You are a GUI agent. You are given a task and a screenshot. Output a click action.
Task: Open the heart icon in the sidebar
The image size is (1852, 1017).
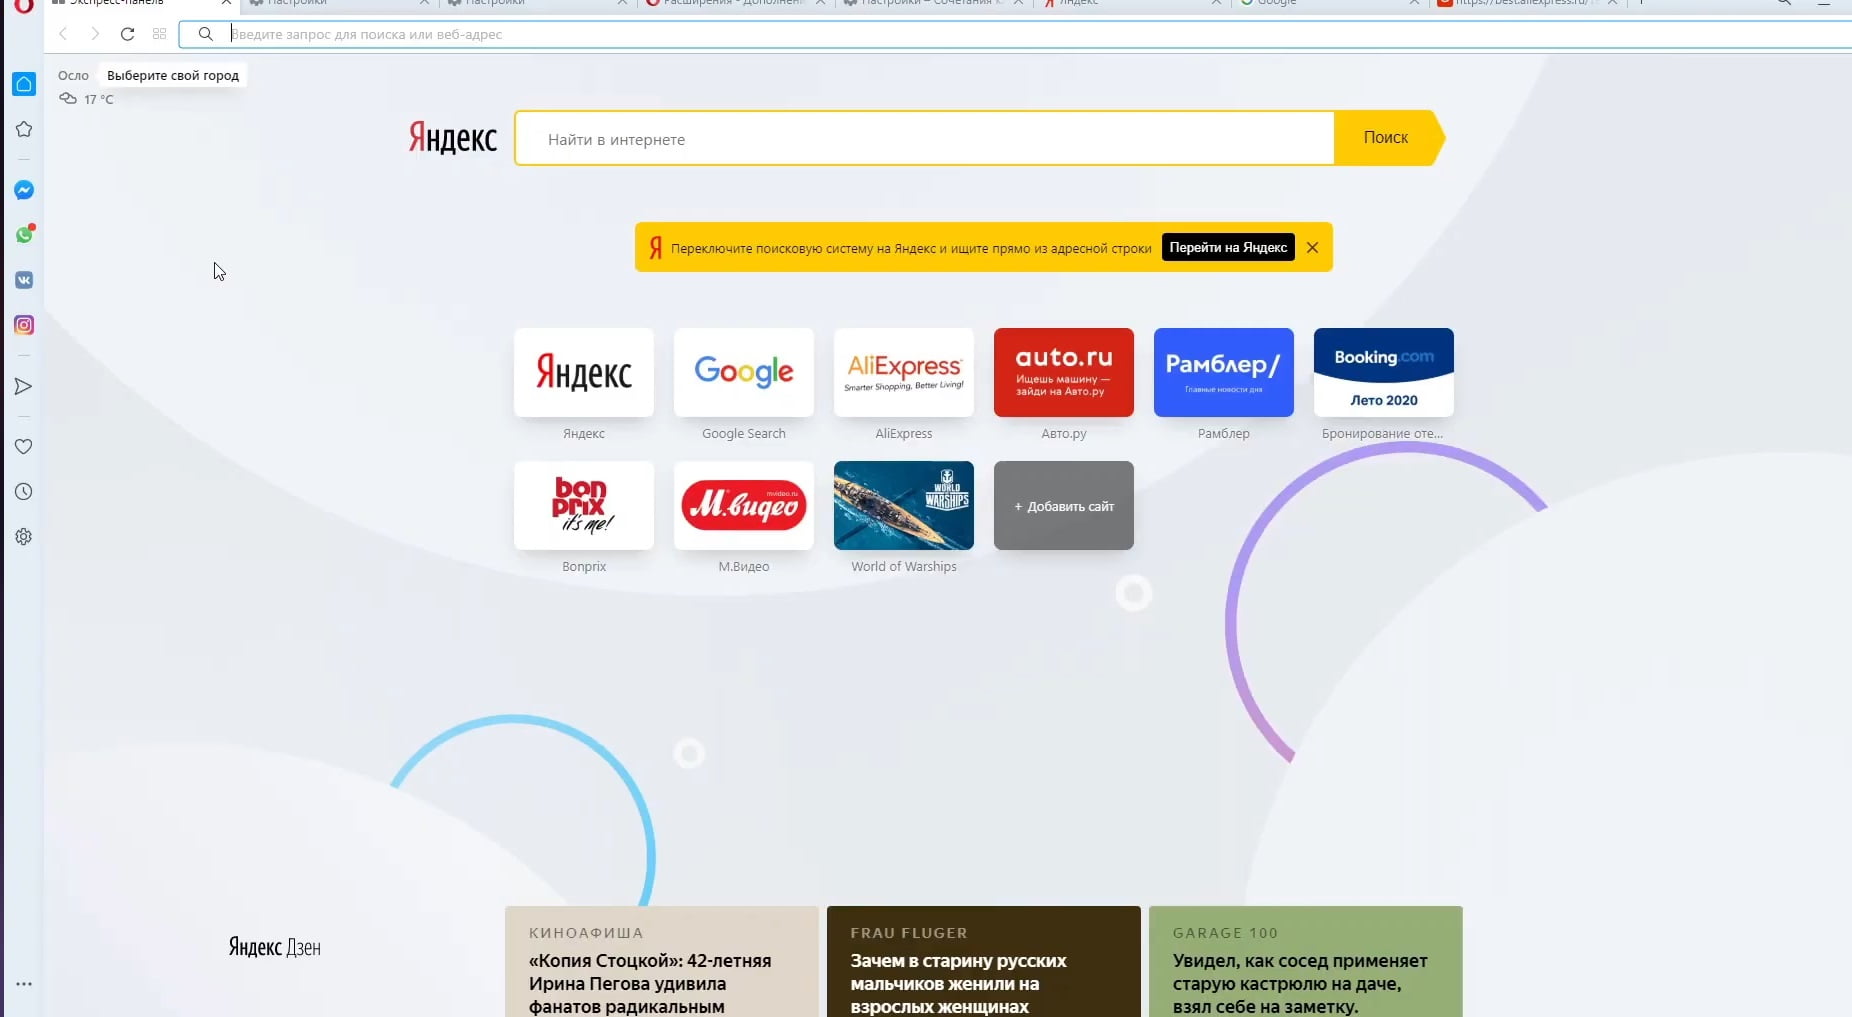[24, 447]
